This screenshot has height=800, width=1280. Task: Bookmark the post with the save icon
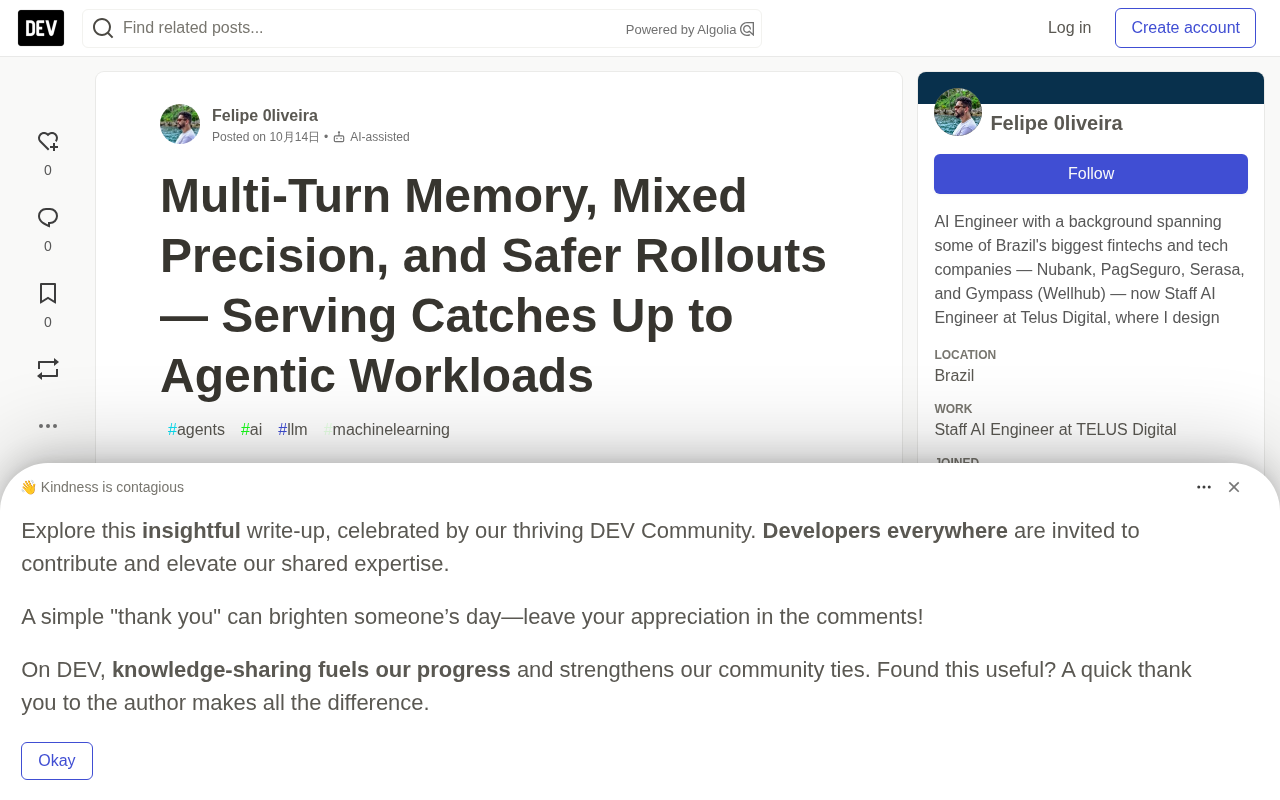pos(48,293)
